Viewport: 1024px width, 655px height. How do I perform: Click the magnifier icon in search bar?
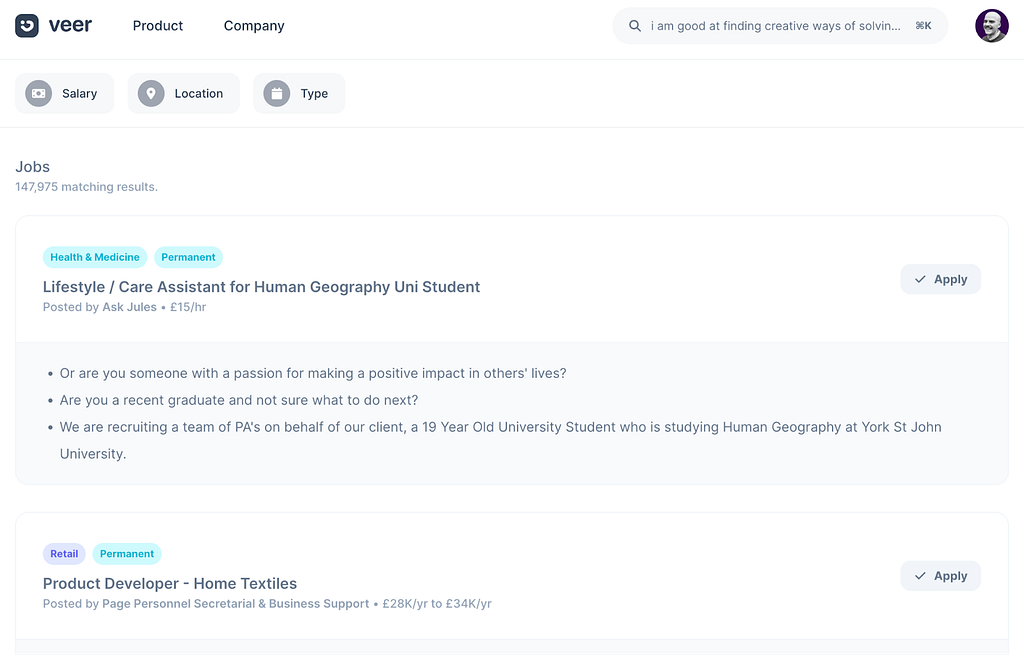635,26
